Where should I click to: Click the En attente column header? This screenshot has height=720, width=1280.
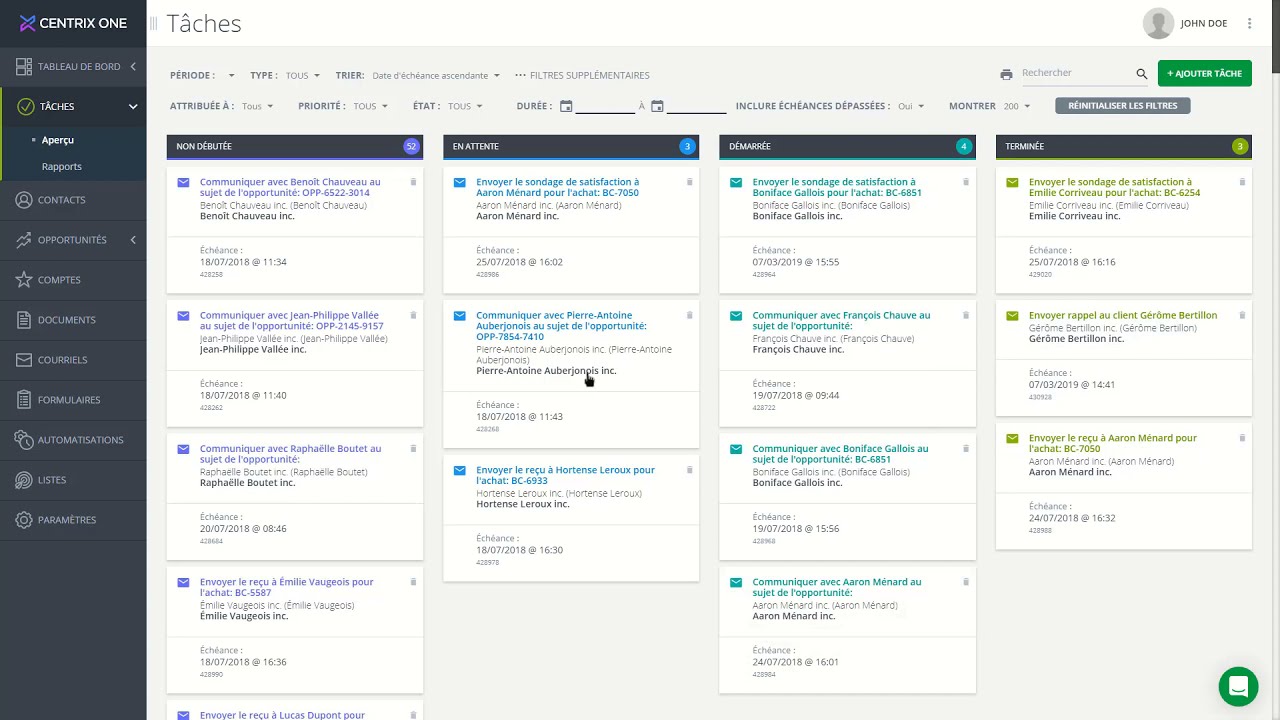click(x=571, y=147)
